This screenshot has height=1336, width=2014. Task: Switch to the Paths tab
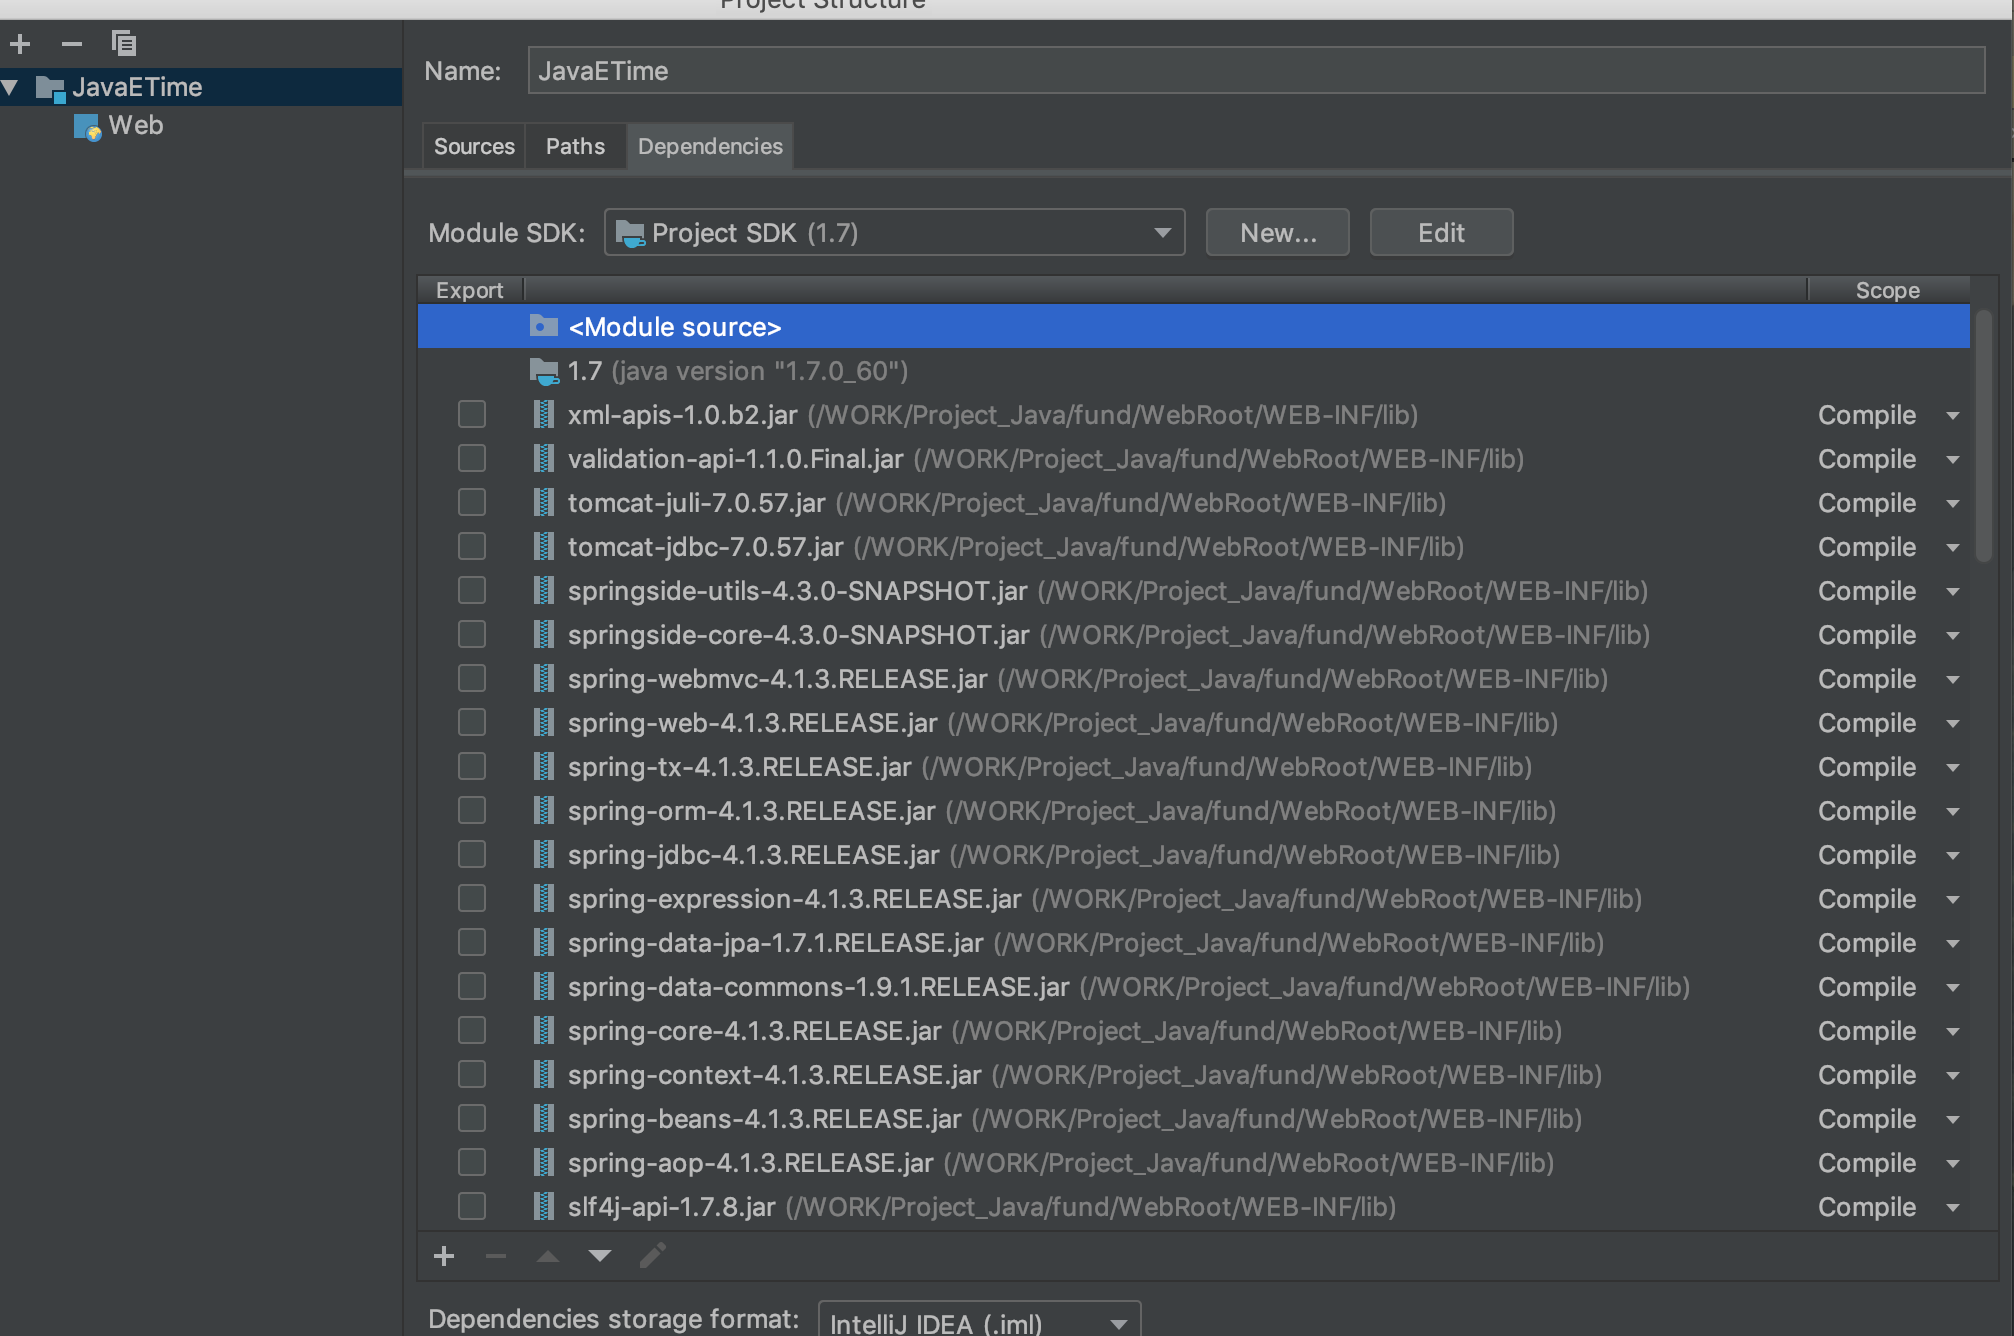coord(575,147)
